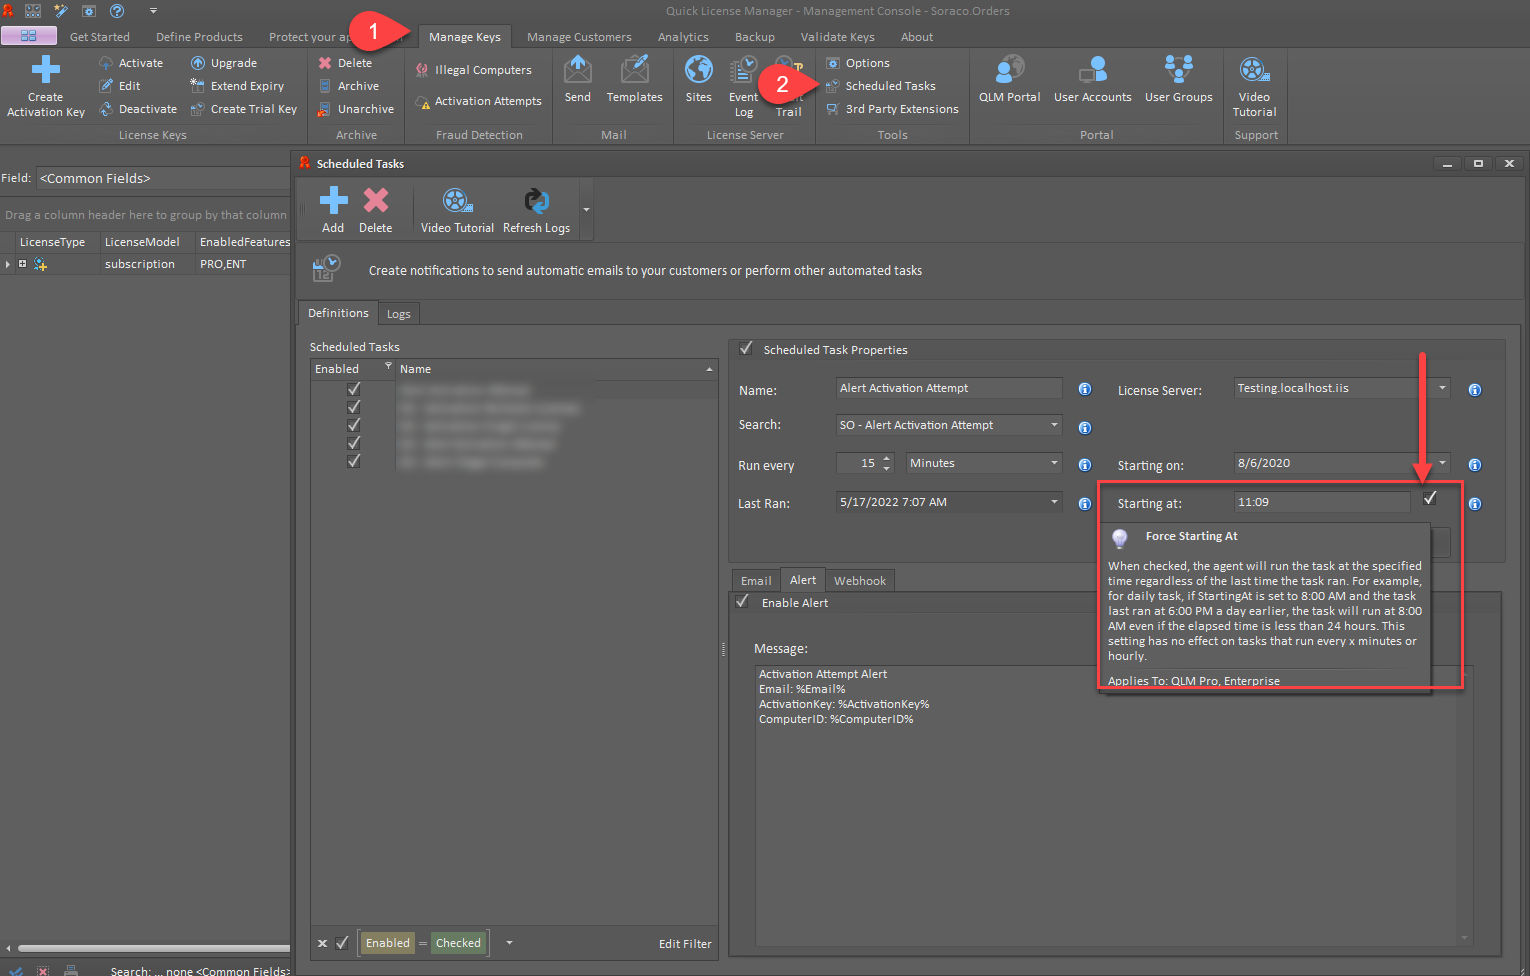Click the red Delete task icon
Screen dimensions: 1530x976
[375, 202]
